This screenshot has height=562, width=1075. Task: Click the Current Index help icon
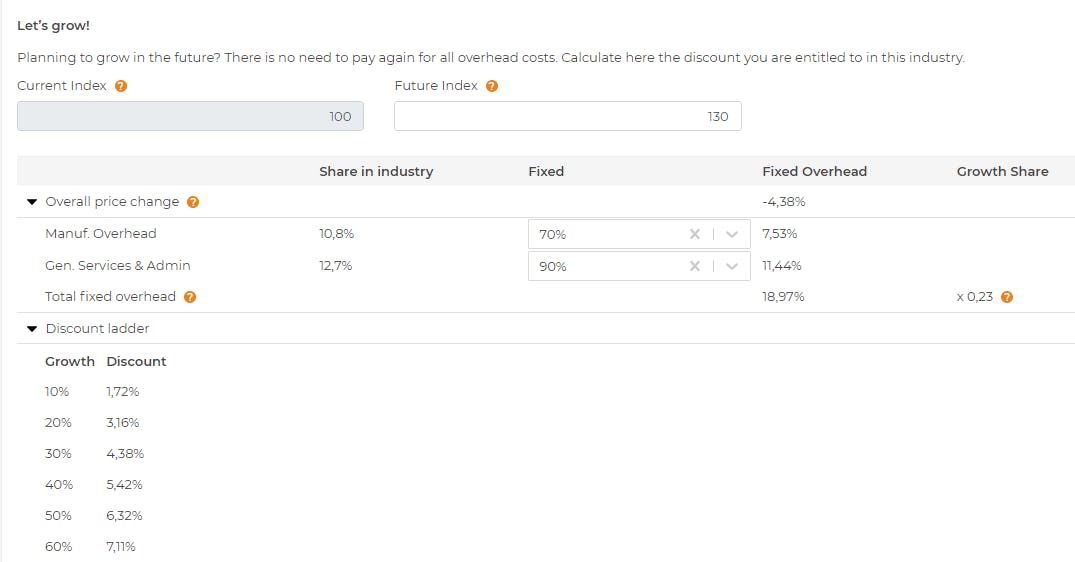pos(121,86)
